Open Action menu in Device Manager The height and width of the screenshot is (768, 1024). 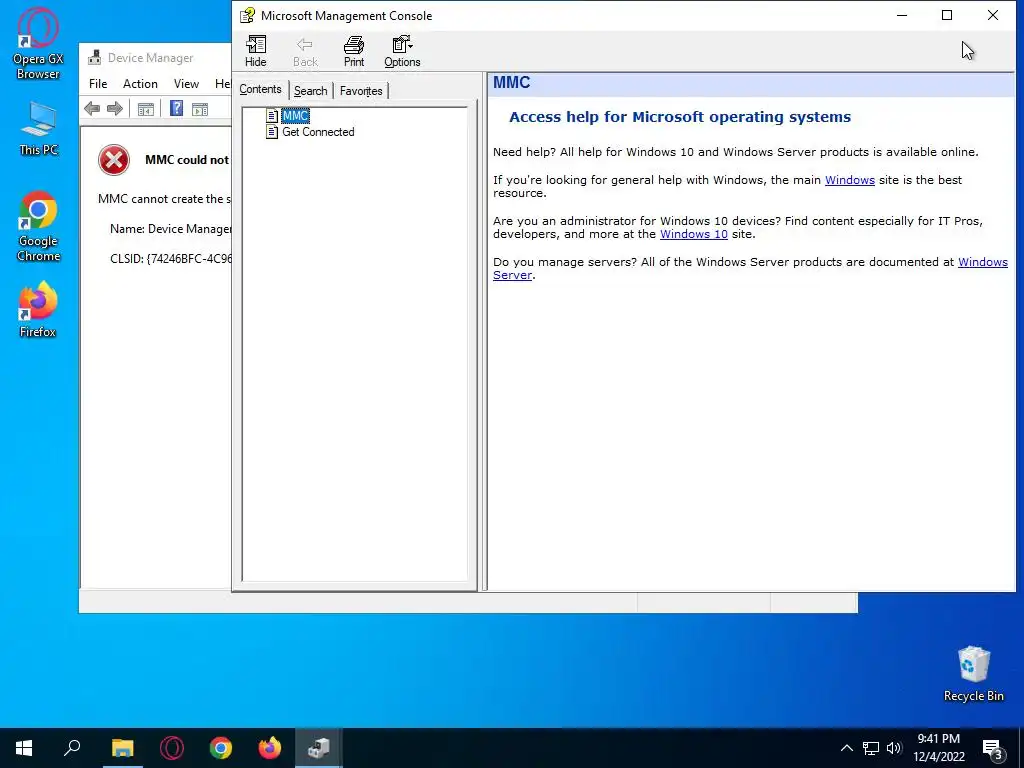click(x=140, y=84)
